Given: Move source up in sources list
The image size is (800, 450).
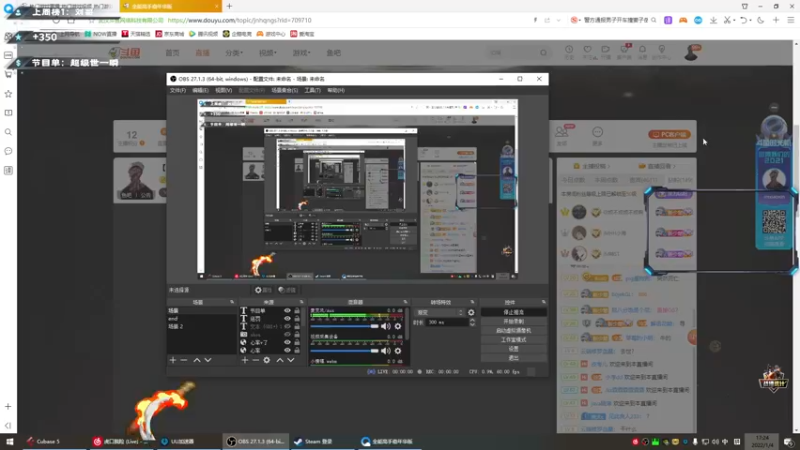Looking at the screenshot, I should tap(280, 360).
